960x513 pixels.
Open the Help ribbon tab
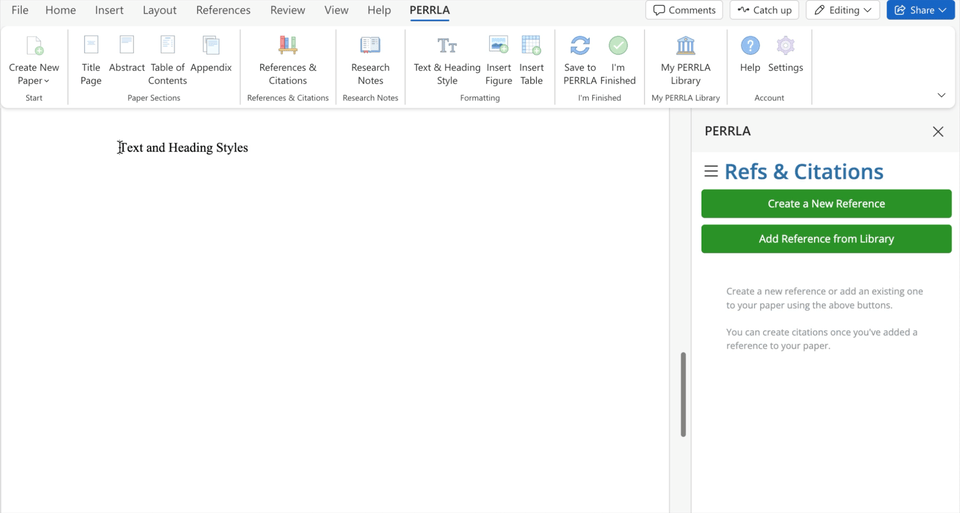pyautogui.click(x=379, y=10)
